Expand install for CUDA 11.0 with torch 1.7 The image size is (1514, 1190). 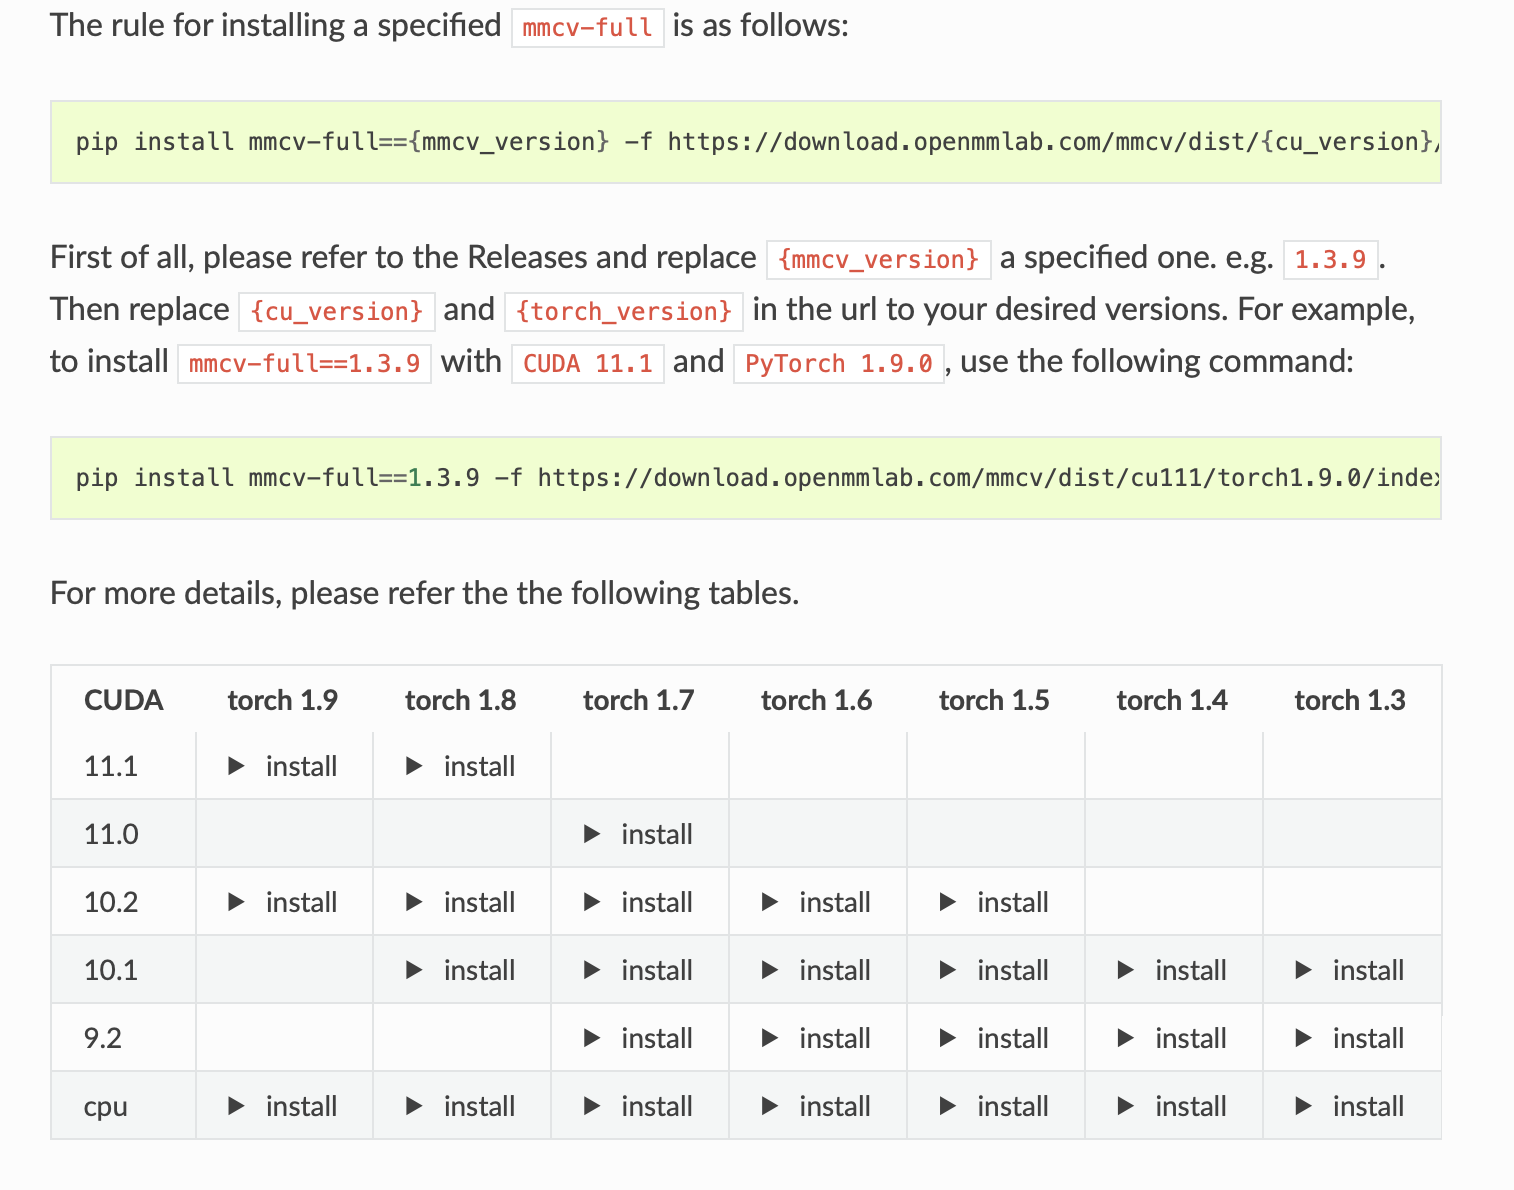tap(638, 834)
